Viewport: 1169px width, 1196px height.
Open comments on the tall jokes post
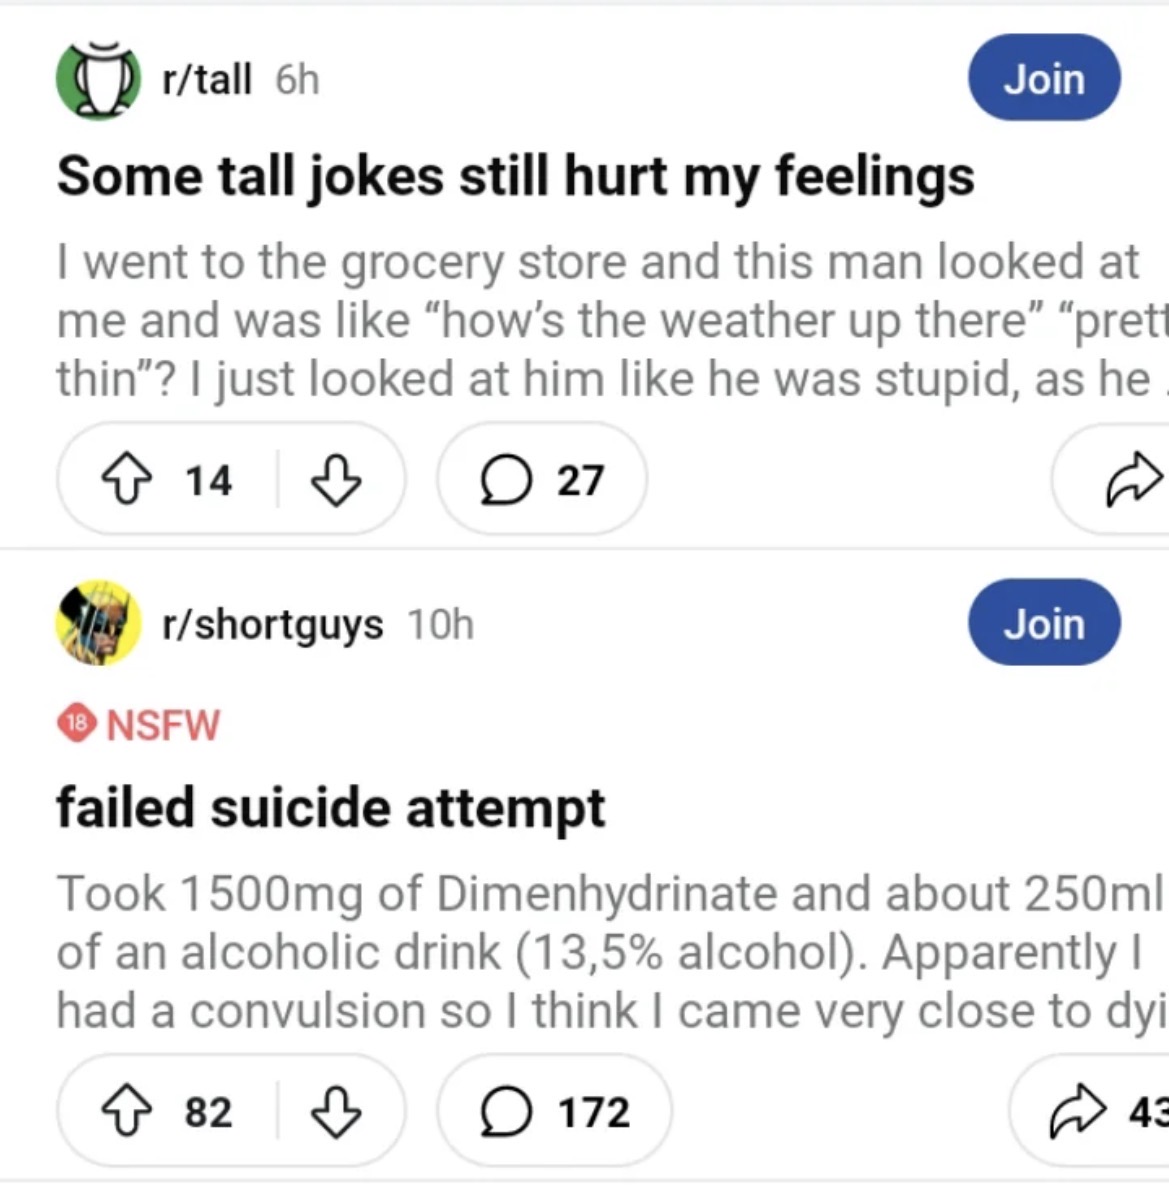[542, 480]
